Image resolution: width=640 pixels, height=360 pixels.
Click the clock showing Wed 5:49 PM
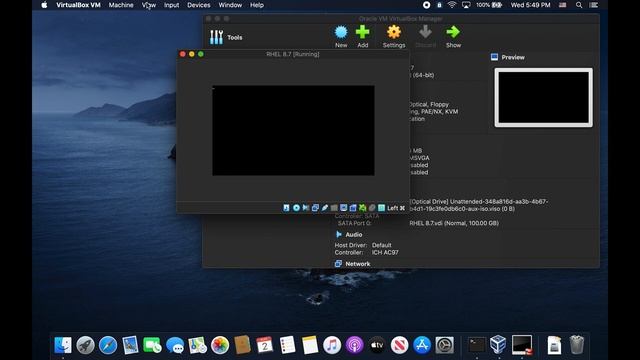pyautogui.click(x=530, y=5)
